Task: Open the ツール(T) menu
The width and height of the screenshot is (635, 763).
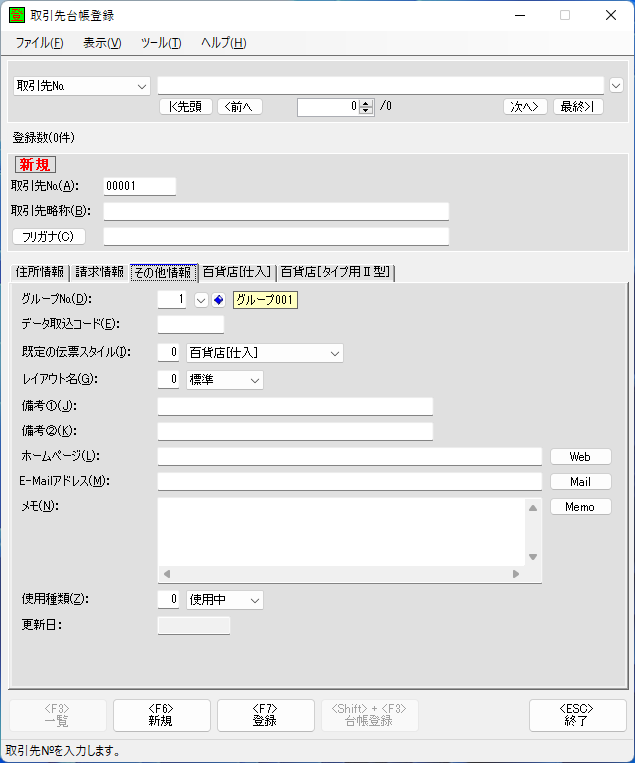Action: pos(161,43)
